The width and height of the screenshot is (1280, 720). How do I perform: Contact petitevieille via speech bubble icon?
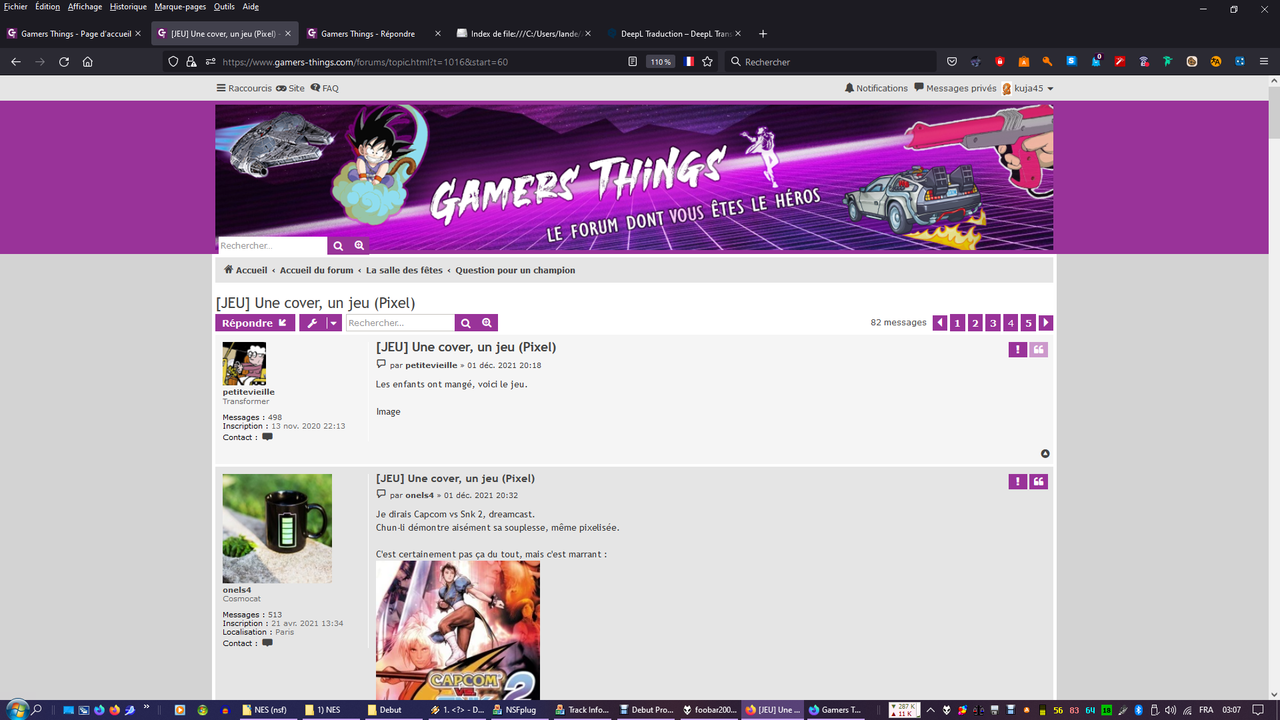[x=267, y=437]
